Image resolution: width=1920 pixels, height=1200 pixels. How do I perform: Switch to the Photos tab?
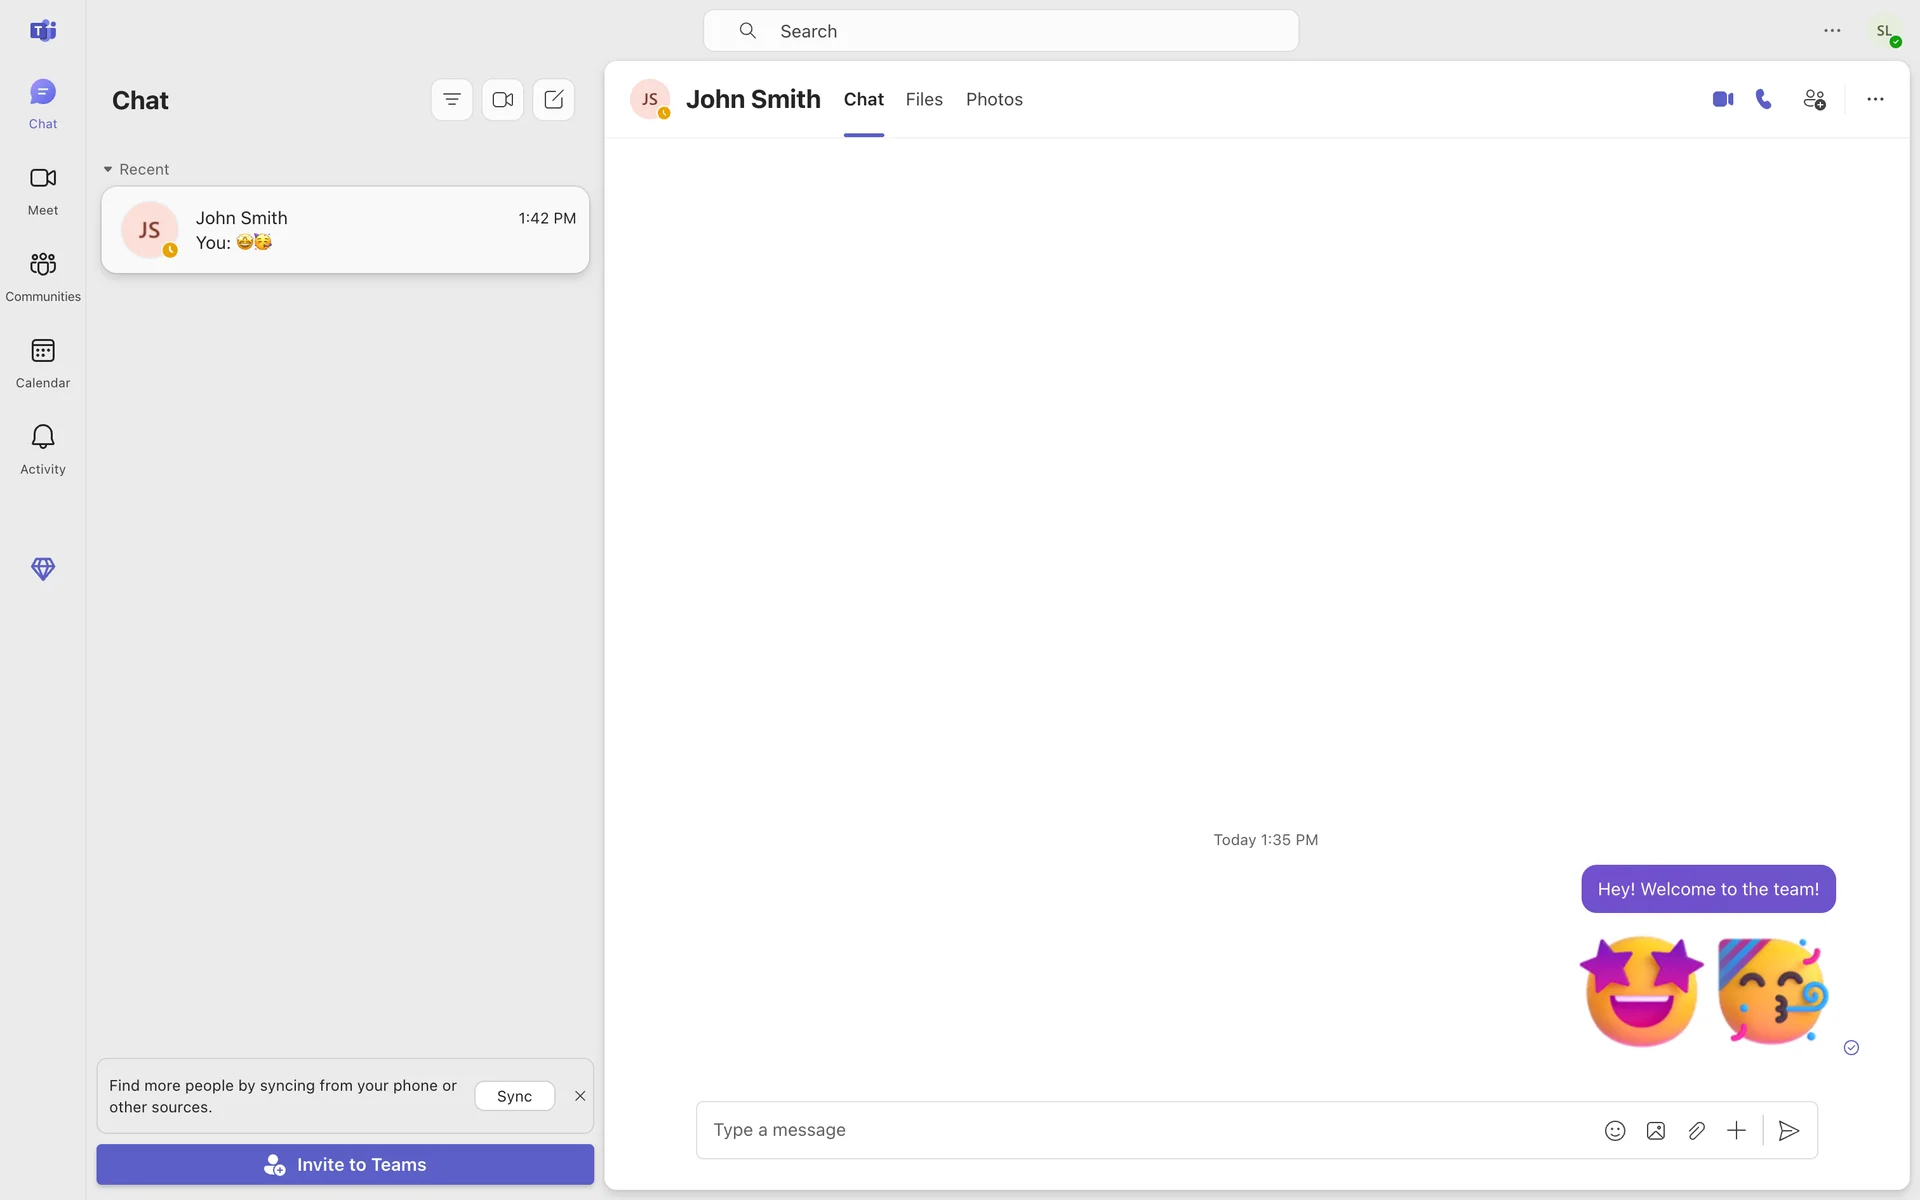coord(994,99)
